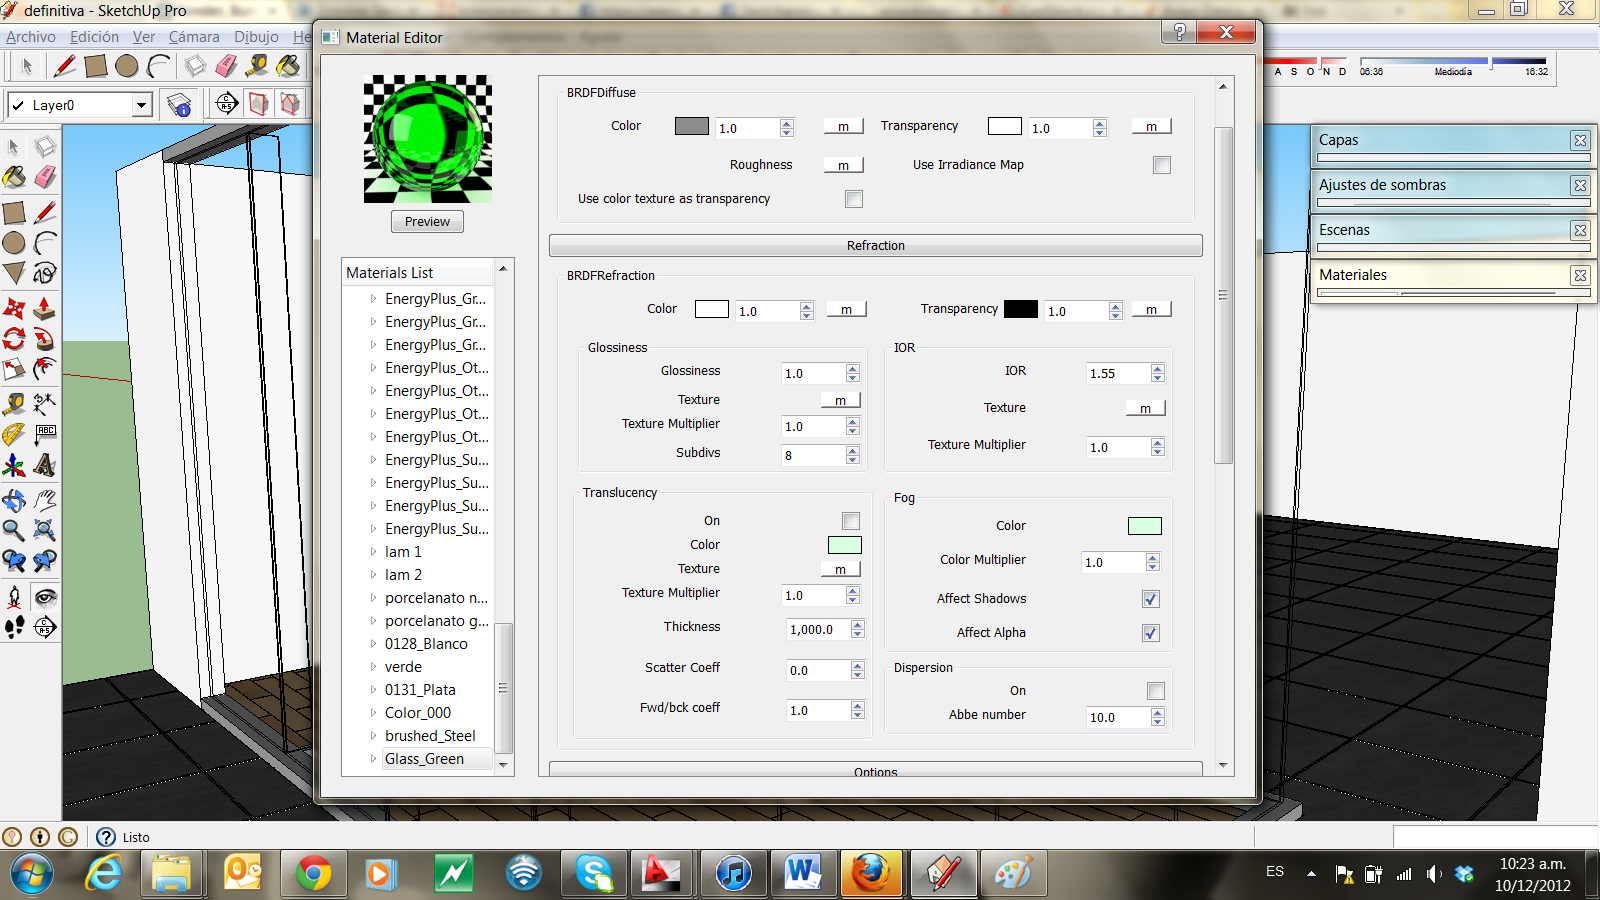This screenshot has width=1600, height=900.
Task: Open the Cámara menu
Action: tap(194, 37)
